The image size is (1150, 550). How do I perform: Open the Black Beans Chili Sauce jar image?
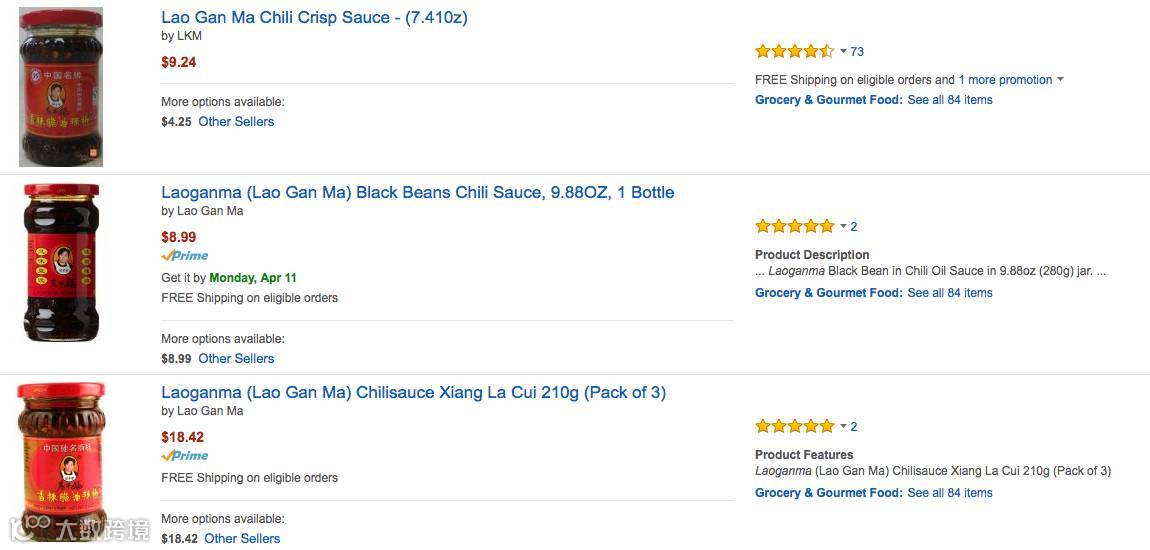click(x=61, y=262)
